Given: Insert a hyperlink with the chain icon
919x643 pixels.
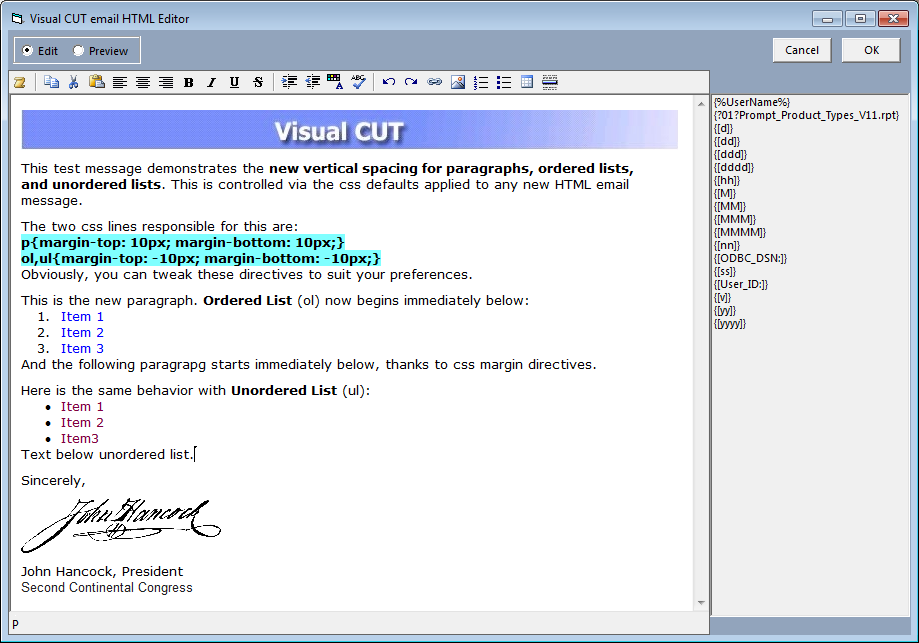Looking at the screenshot, I should (434, 82).
